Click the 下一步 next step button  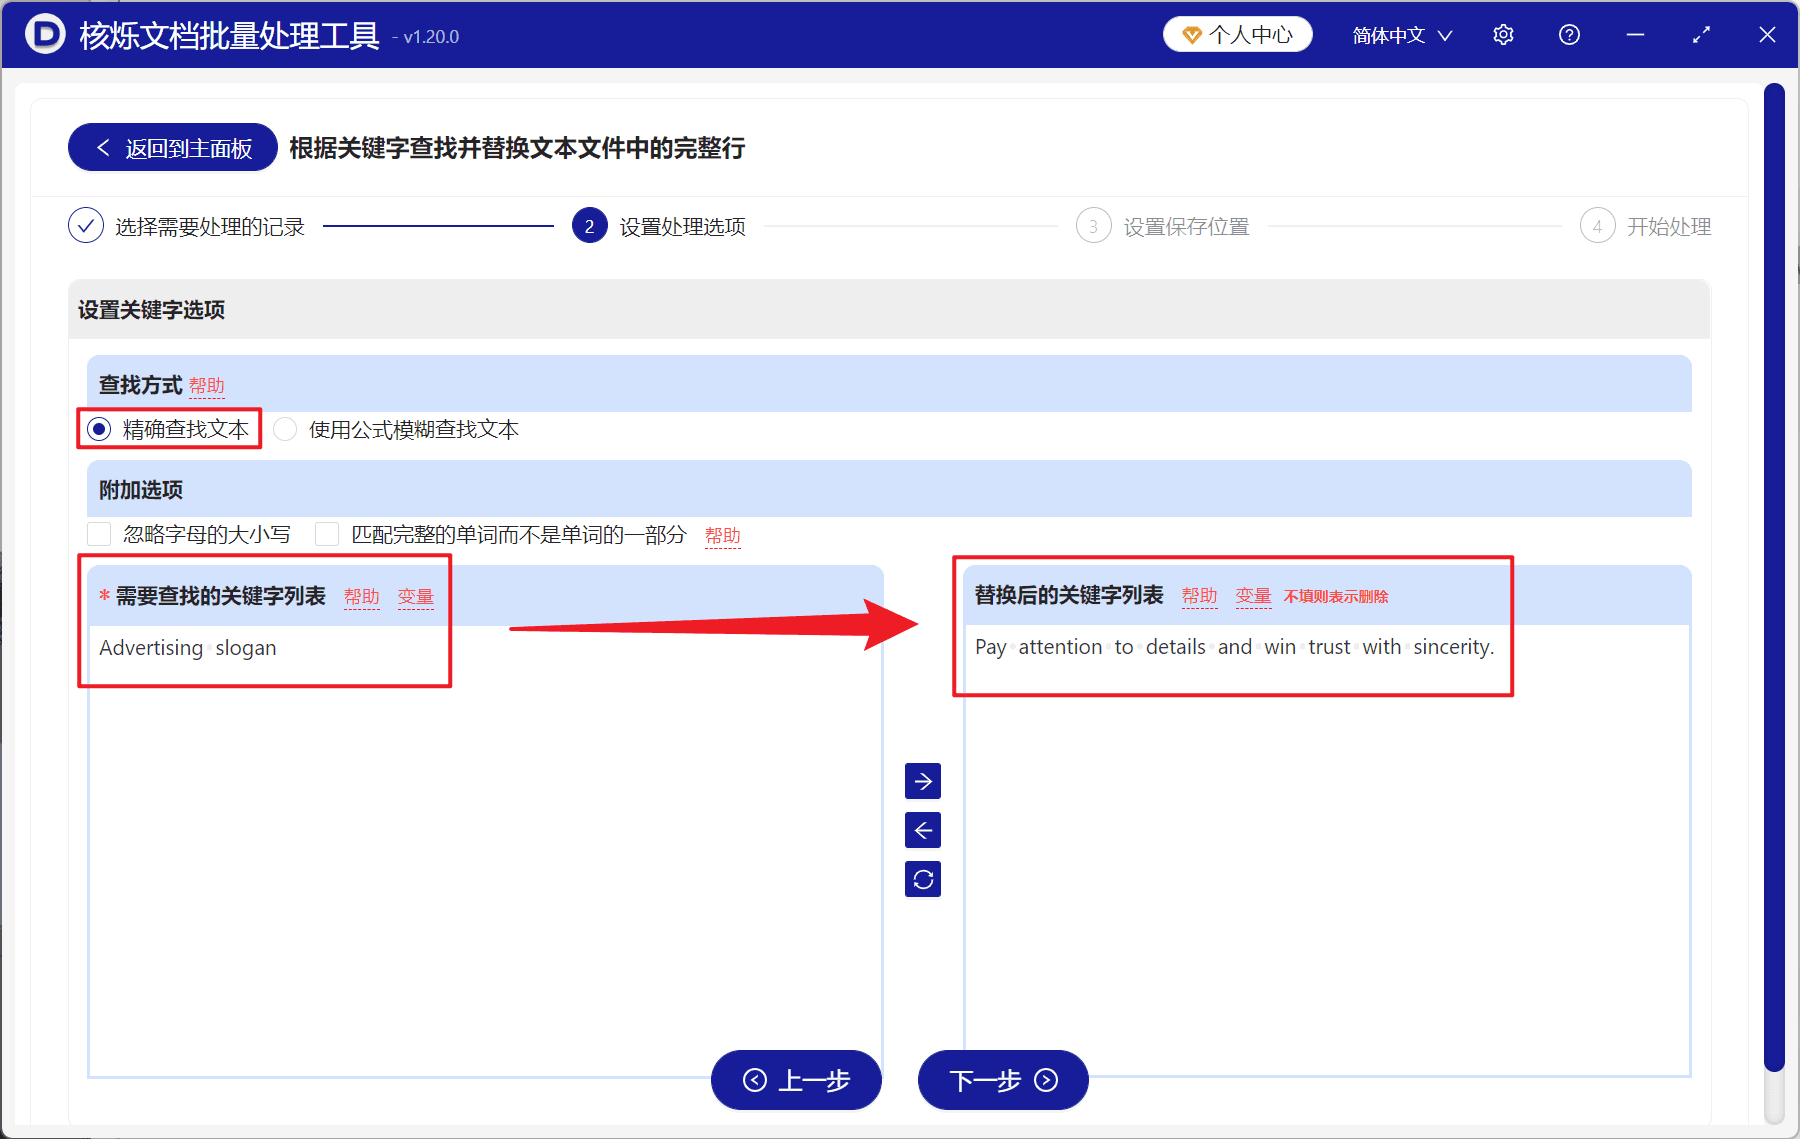(x=1002, y=1081)
